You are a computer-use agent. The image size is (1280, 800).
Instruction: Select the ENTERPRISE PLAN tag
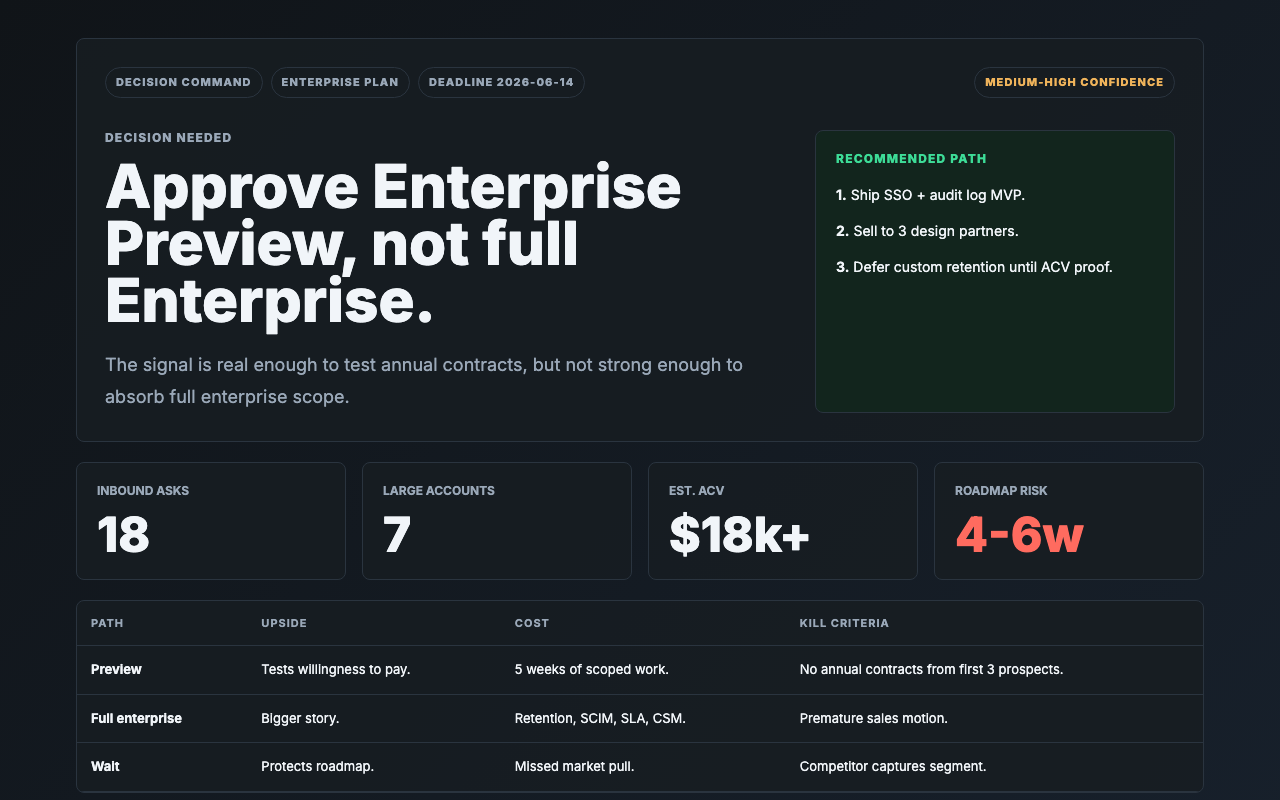click(340, 82)
